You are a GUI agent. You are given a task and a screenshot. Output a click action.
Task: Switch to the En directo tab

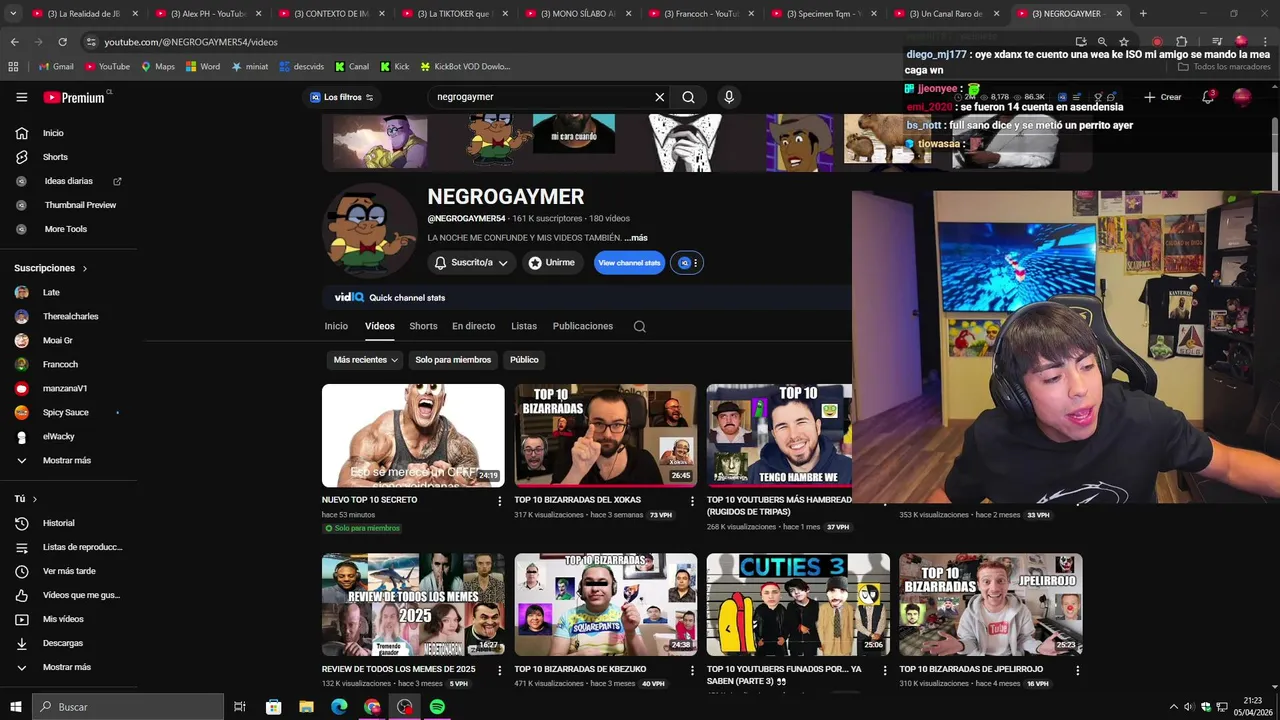473,326
